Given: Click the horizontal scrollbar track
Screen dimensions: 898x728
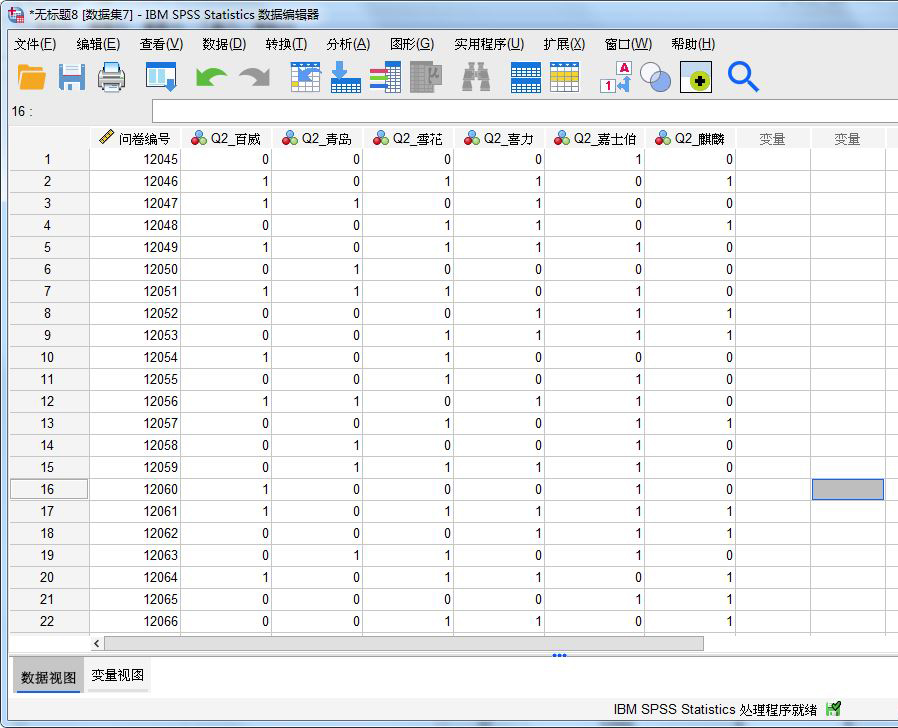Looking at the screenshot, I should [404, 644].
